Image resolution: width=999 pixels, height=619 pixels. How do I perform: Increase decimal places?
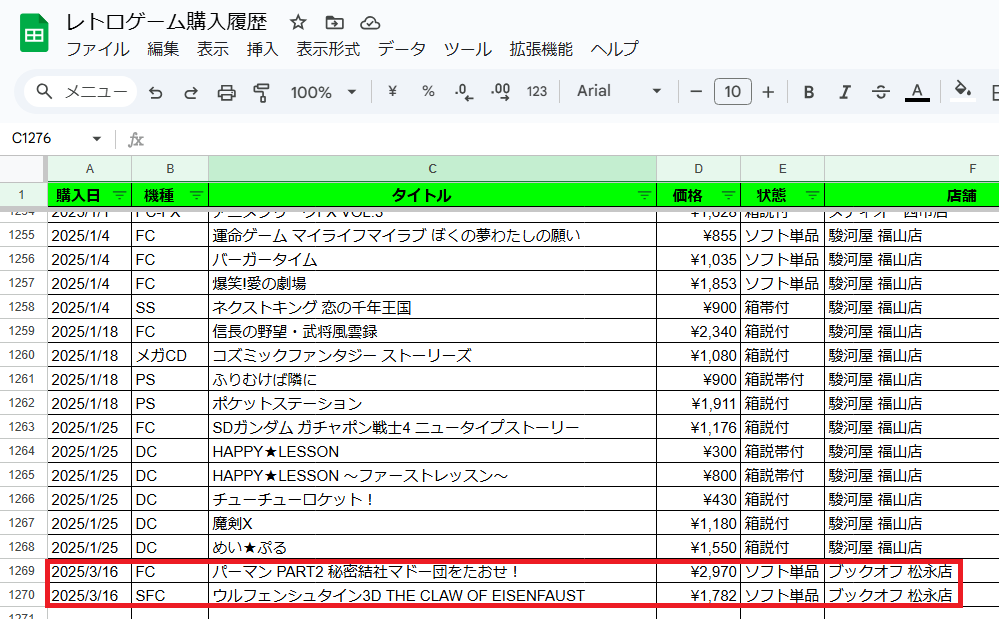pyautogui.click(x=500, y=93)
